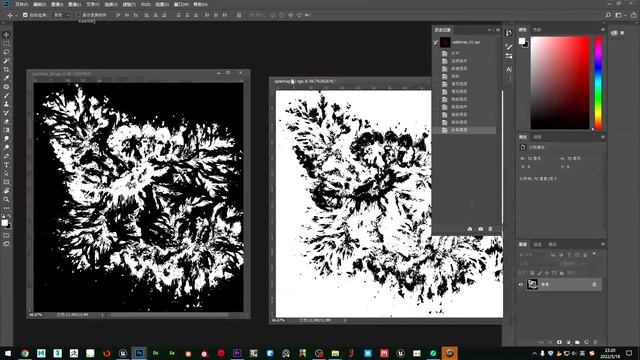The image size is (640, 360).
Task: Click the foreground color swatch in Color panel
Action: pos(522,41)
